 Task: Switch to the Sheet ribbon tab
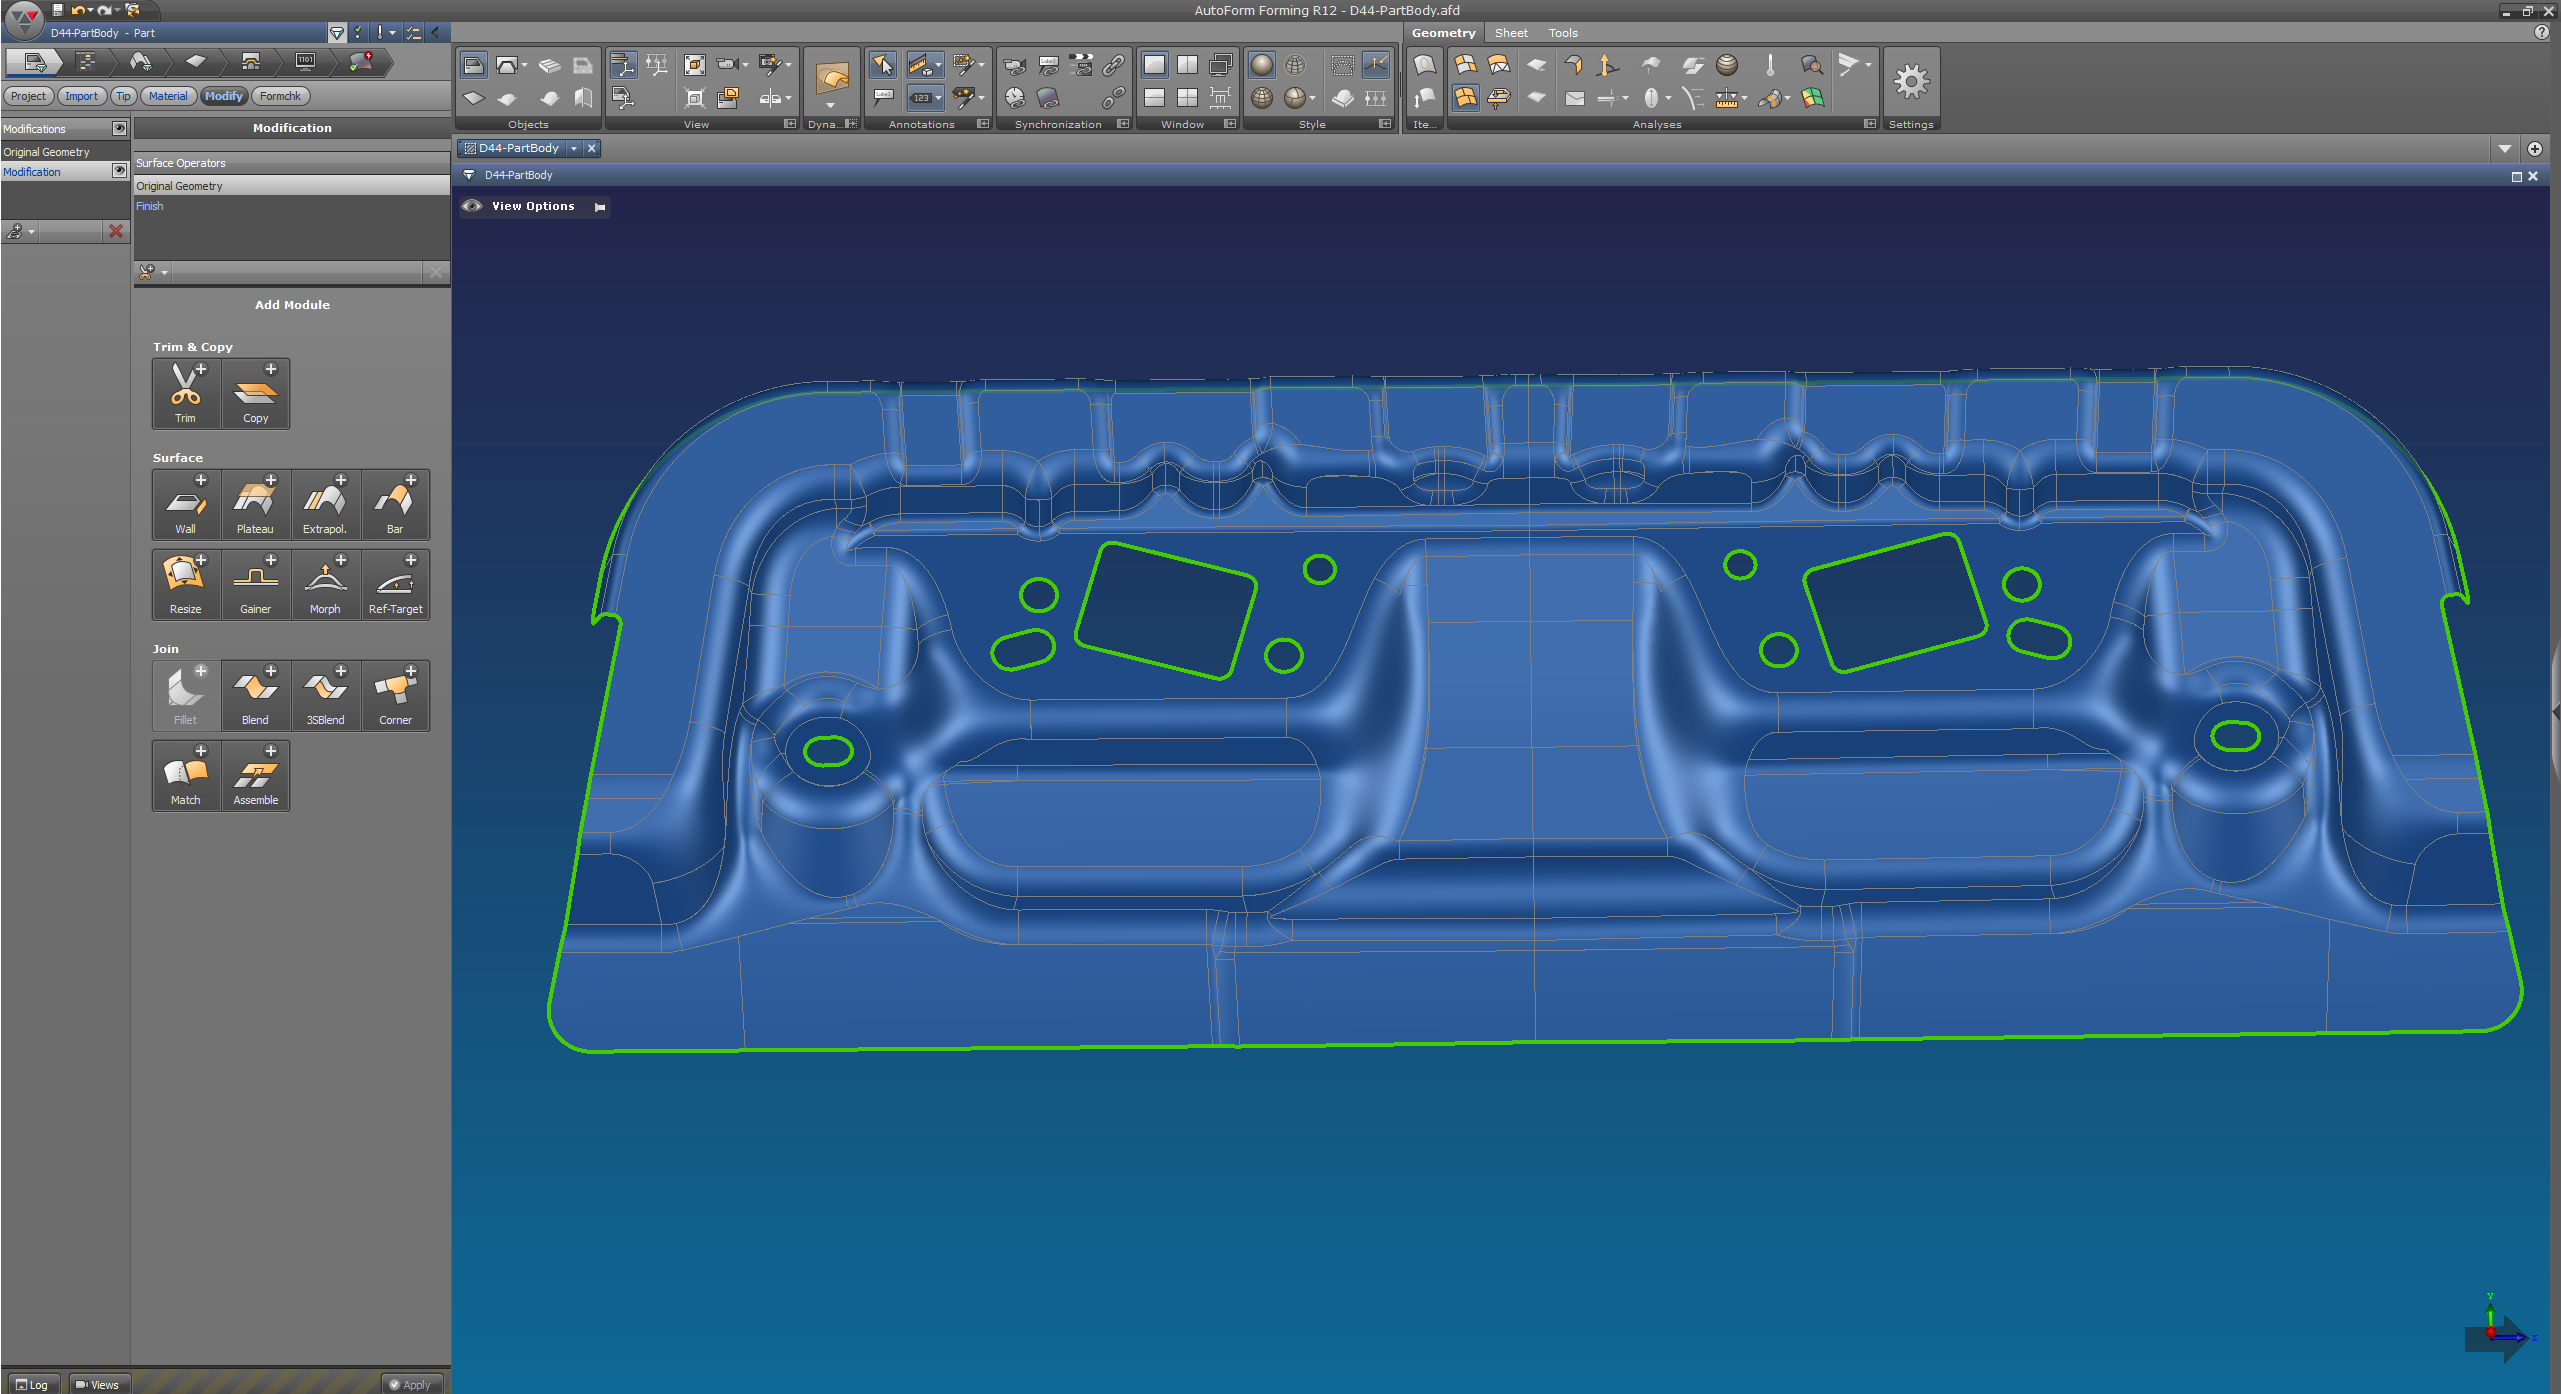[1510, 33]
